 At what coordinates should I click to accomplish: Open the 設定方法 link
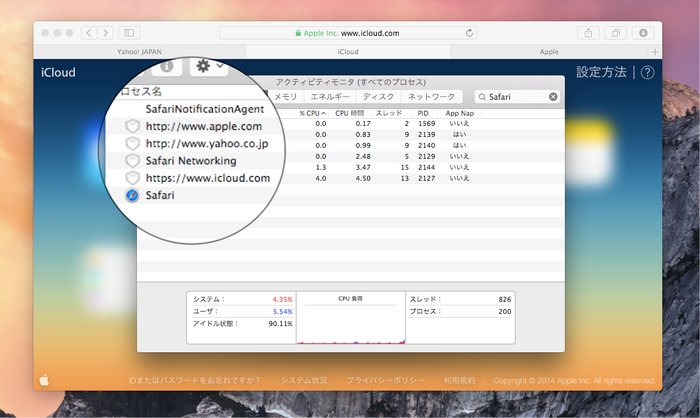click(x=601, y=72)
